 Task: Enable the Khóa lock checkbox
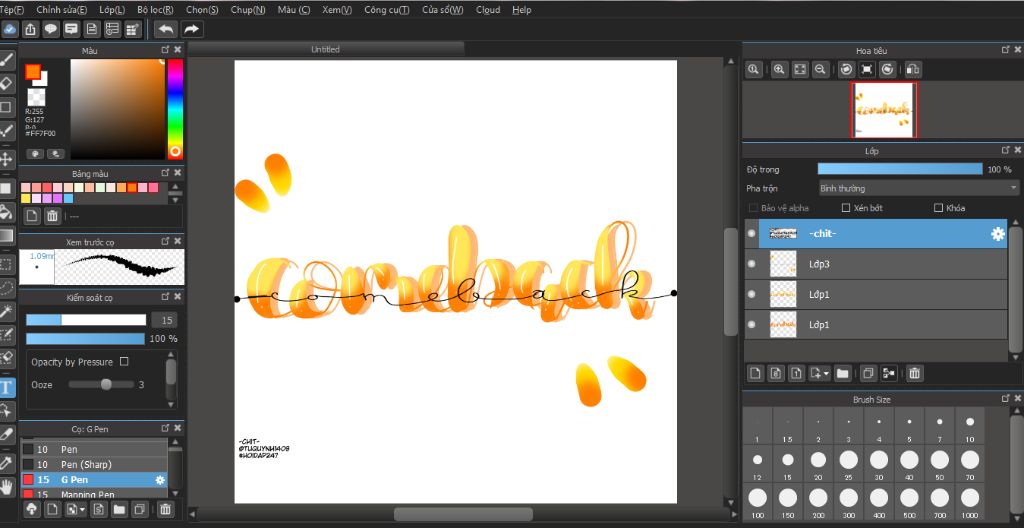938,208
